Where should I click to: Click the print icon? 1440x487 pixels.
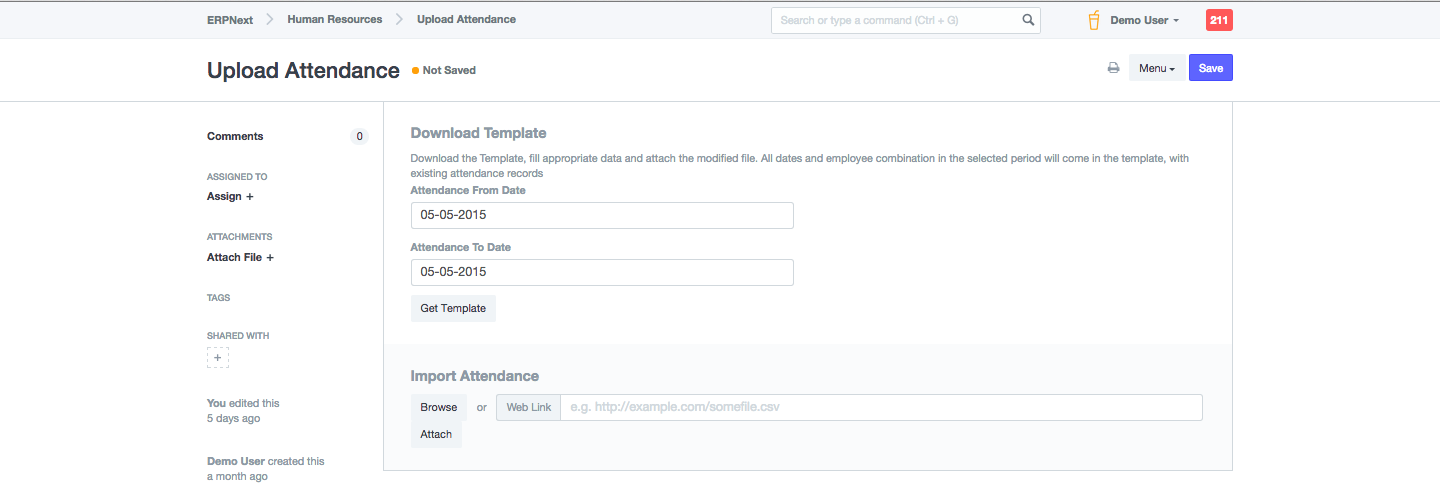point(1113,68)
